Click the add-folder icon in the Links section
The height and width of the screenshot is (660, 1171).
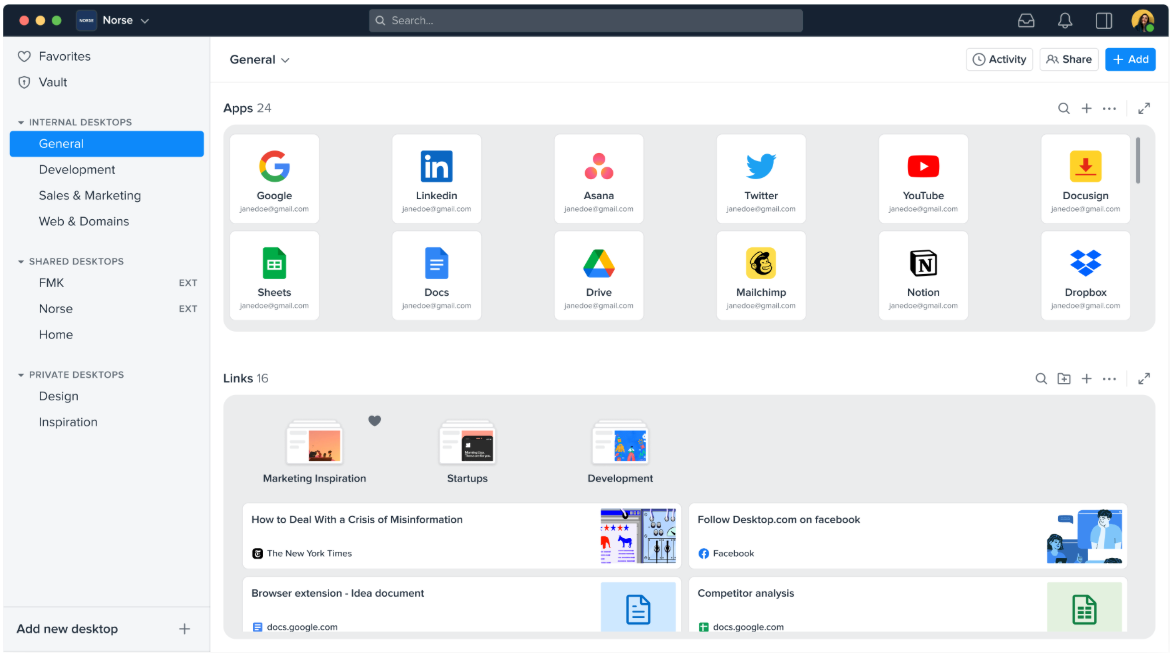(1063, 378)
